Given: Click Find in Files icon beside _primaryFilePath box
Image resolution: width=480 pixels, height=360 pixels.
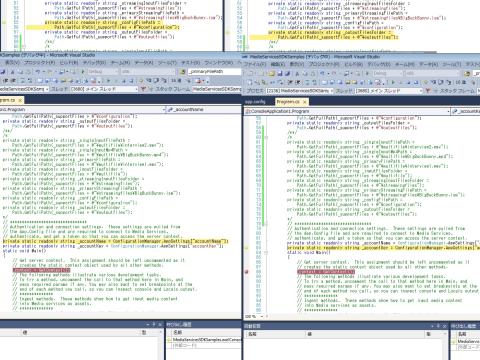Looking at the screenshot, I should pyautogui.click(x=182, y=72).
